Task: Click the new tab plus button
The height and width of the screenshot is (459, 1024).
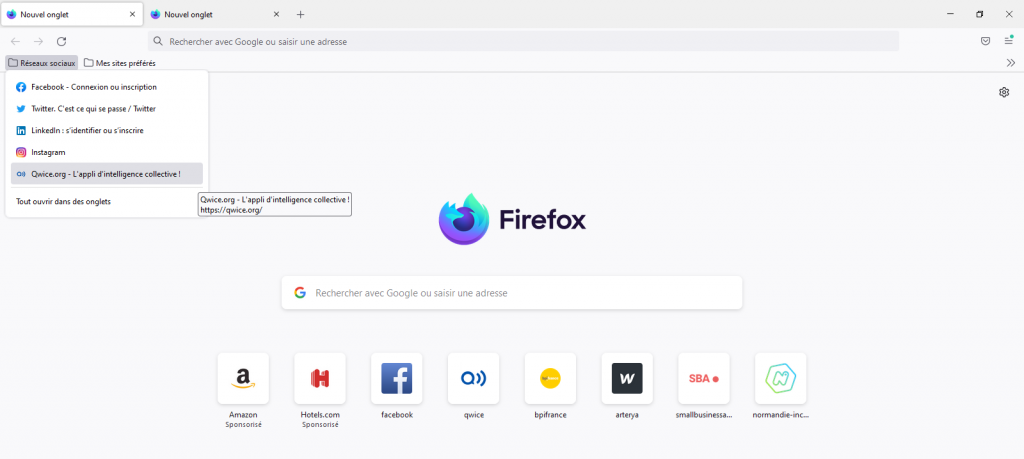Action: [x=300, y=15]
